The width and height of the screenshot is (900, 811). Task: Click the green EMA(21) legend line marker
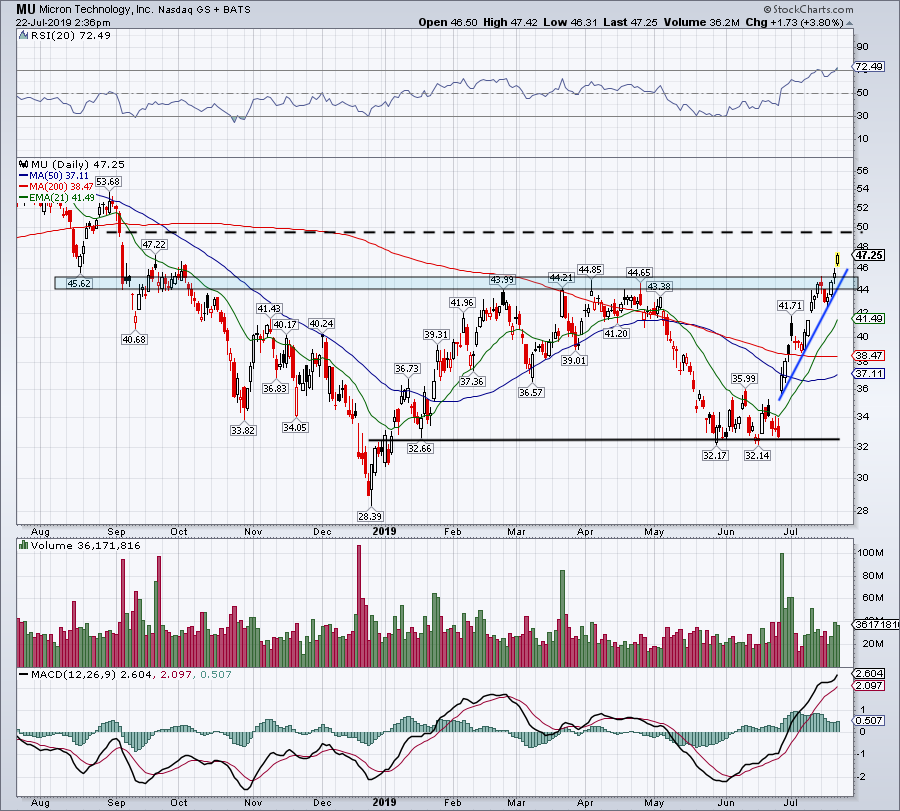click(x=24, y=198)
